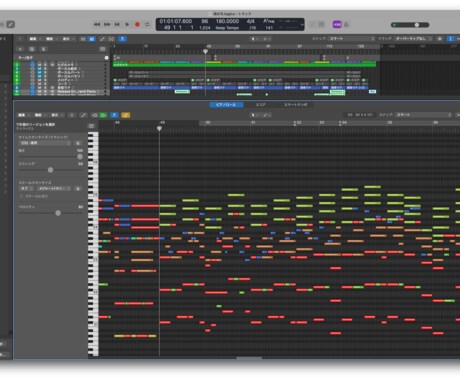Toggle the purple count-in button
Viewport: 460px width, 380px height.
coord(337,24)
